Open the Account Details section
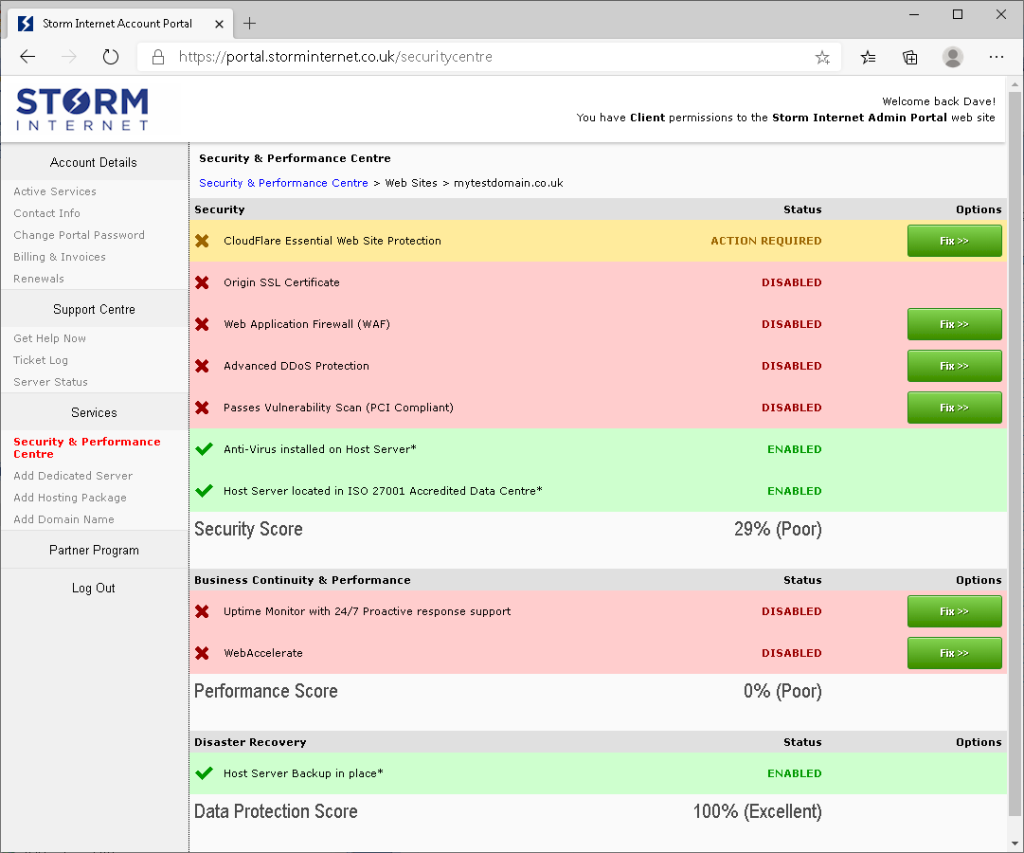The image size is (1024, 853). coord(93,163)
